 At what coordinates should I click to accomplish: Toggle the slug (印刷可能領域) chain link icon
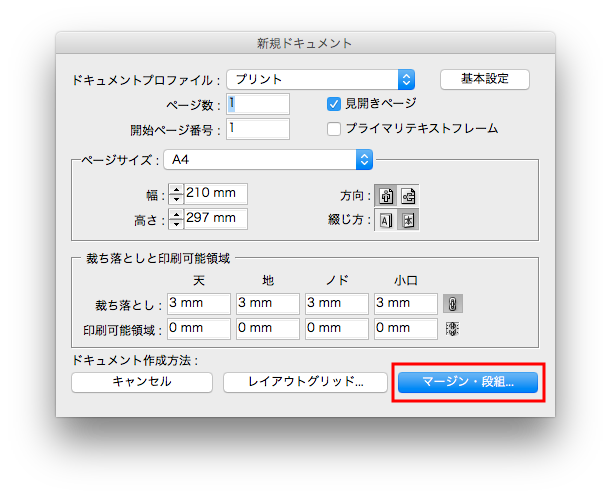pyautogui.click(x=453, y=328)
